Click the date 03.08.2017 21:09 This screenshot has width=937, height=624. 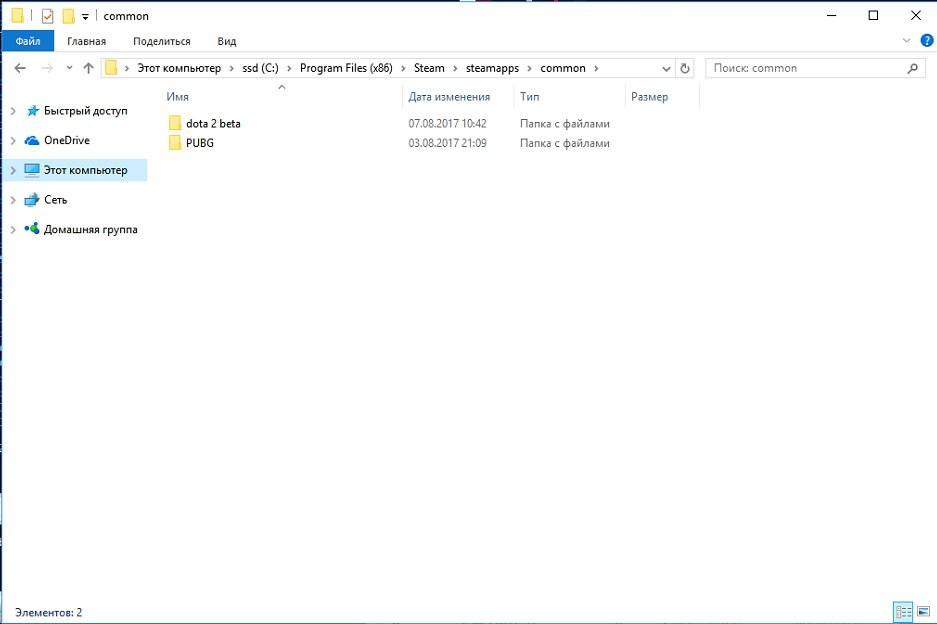[x=448, y=143]
